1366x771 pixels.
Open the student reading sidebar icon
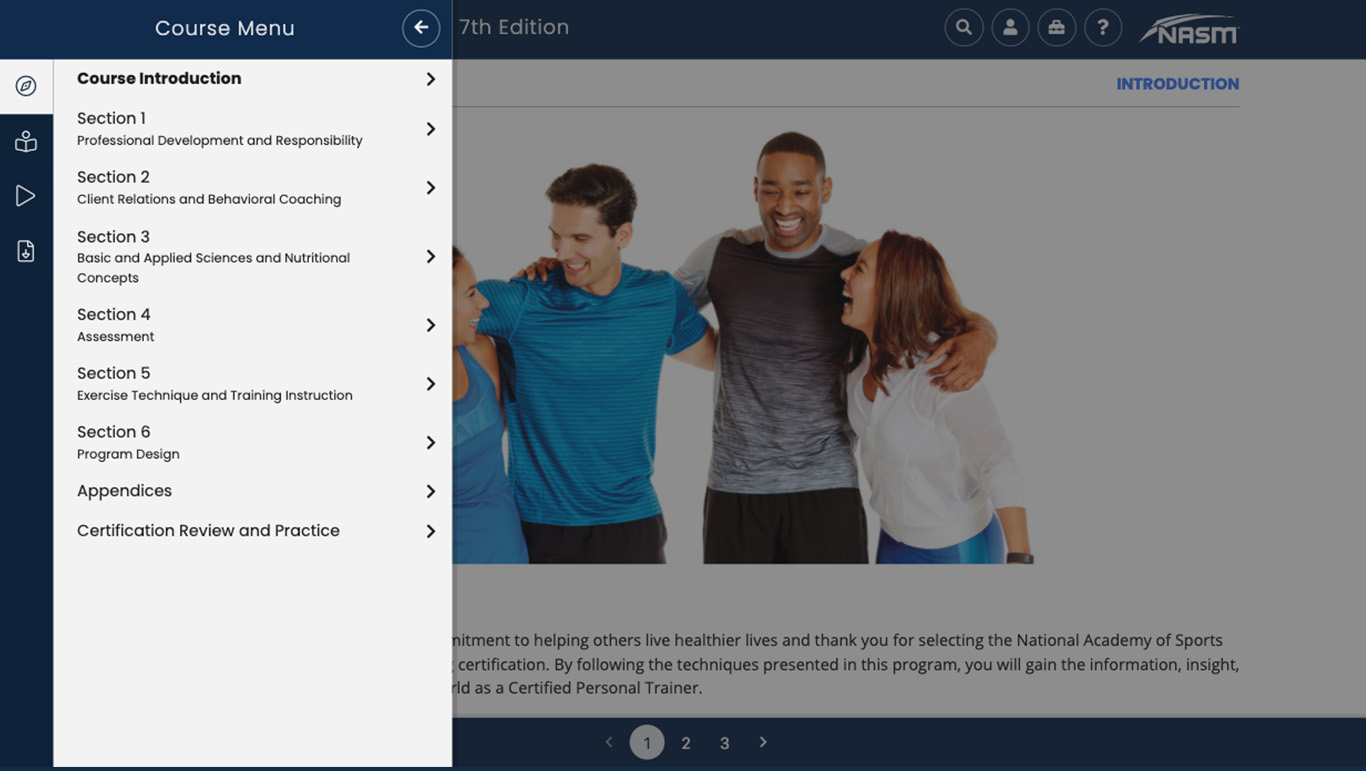tap(26, 141)
